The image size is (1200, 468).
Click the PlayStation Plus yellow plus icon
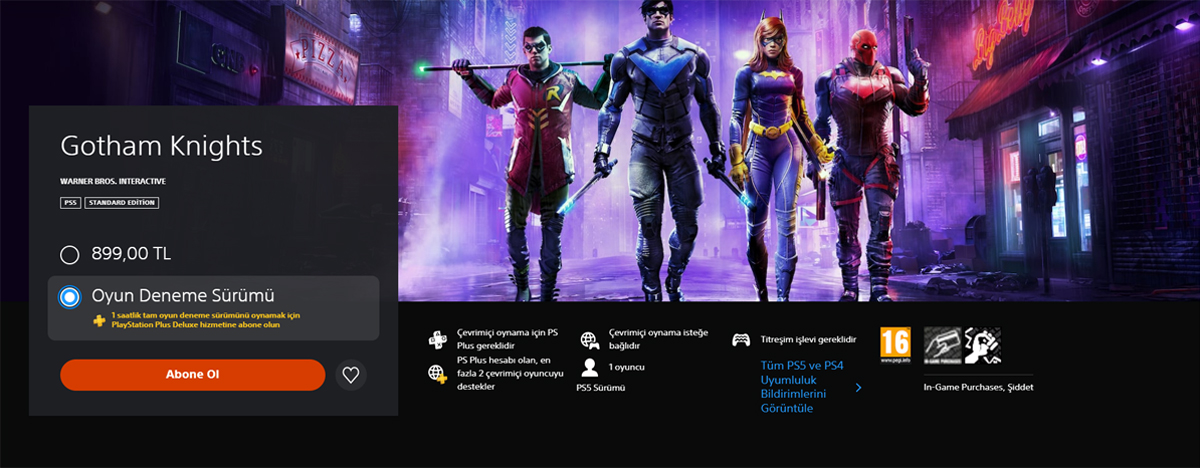(x=99, y=321)
